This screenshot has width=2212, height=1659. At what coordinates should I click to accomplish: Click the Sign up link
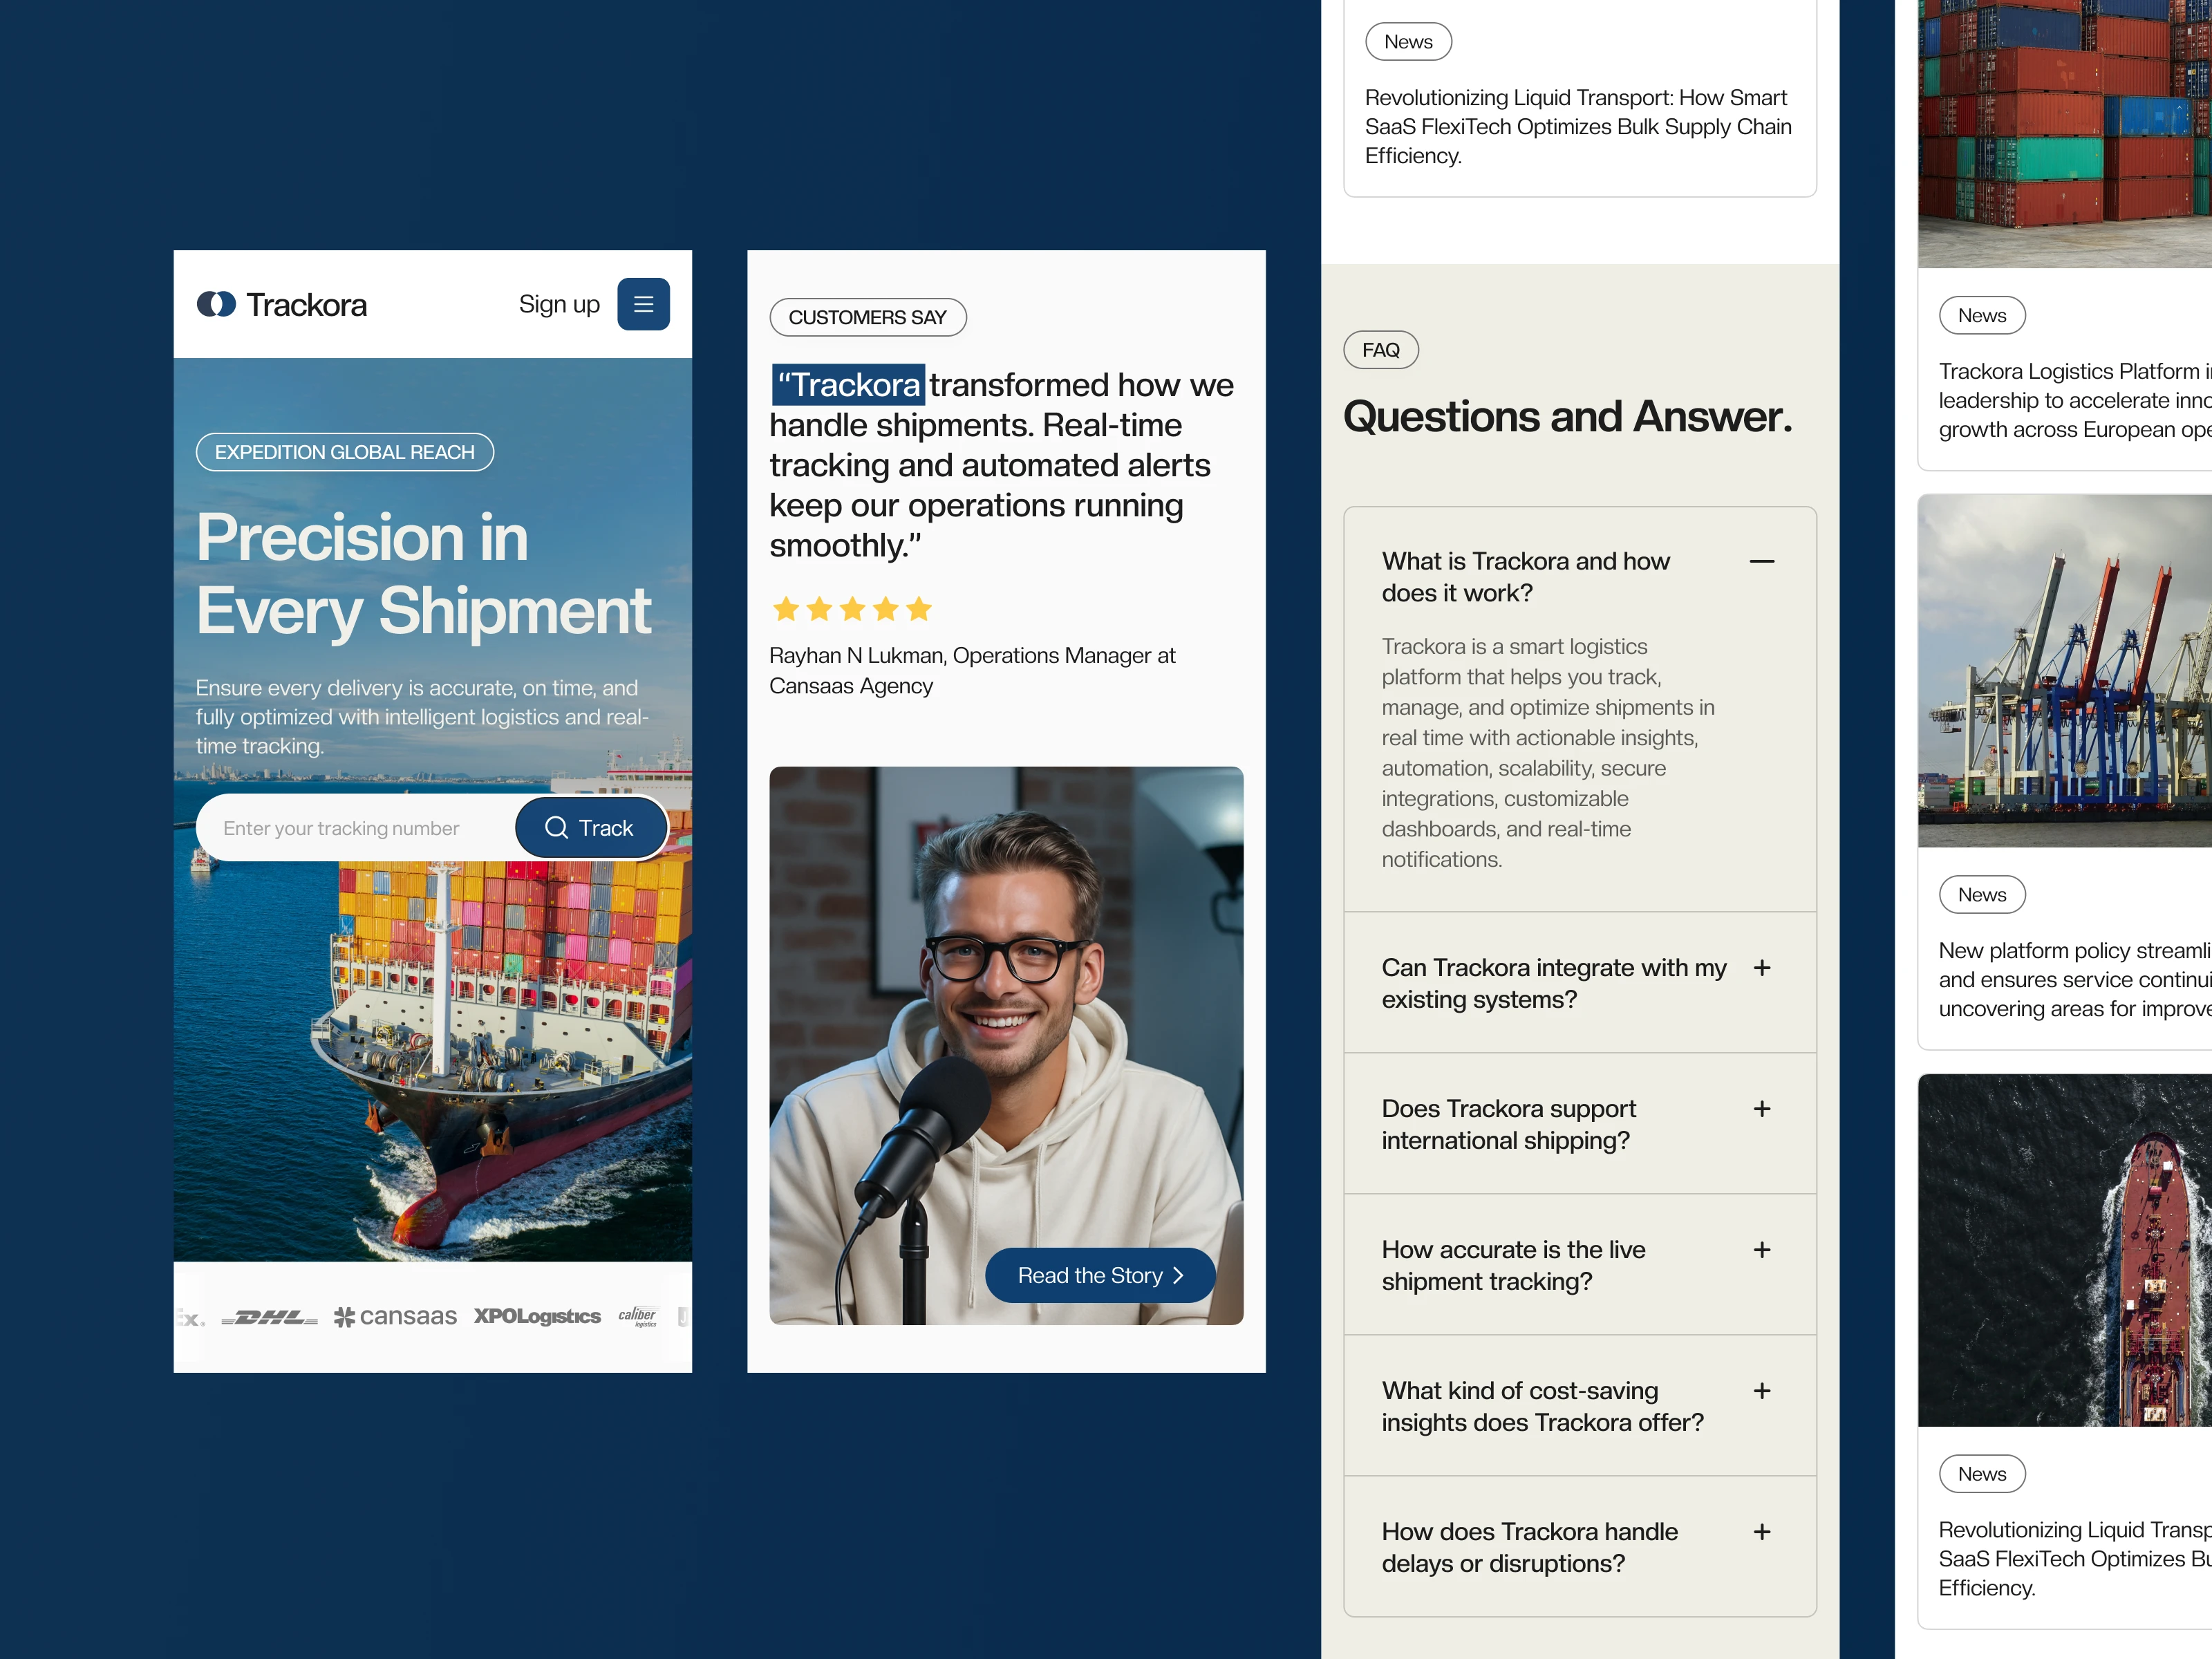pos(559,304)
